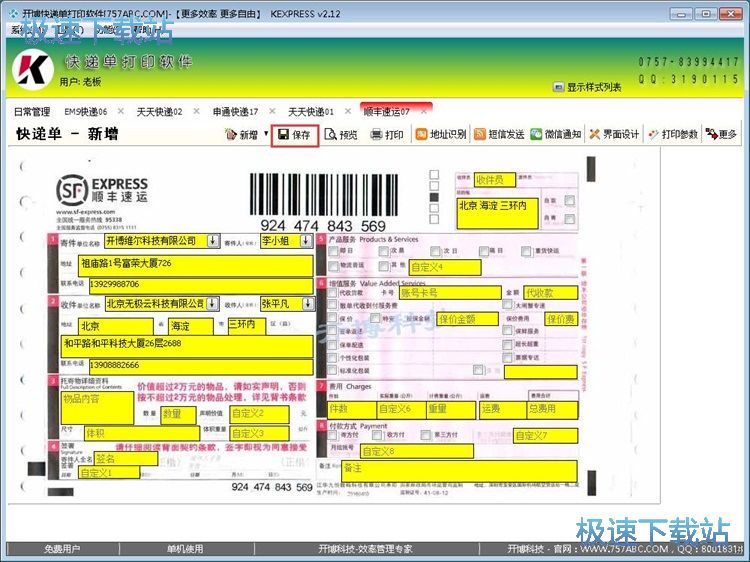Click the 保价金额 insured amount field

pyautogui.click(x=468, y=319)
